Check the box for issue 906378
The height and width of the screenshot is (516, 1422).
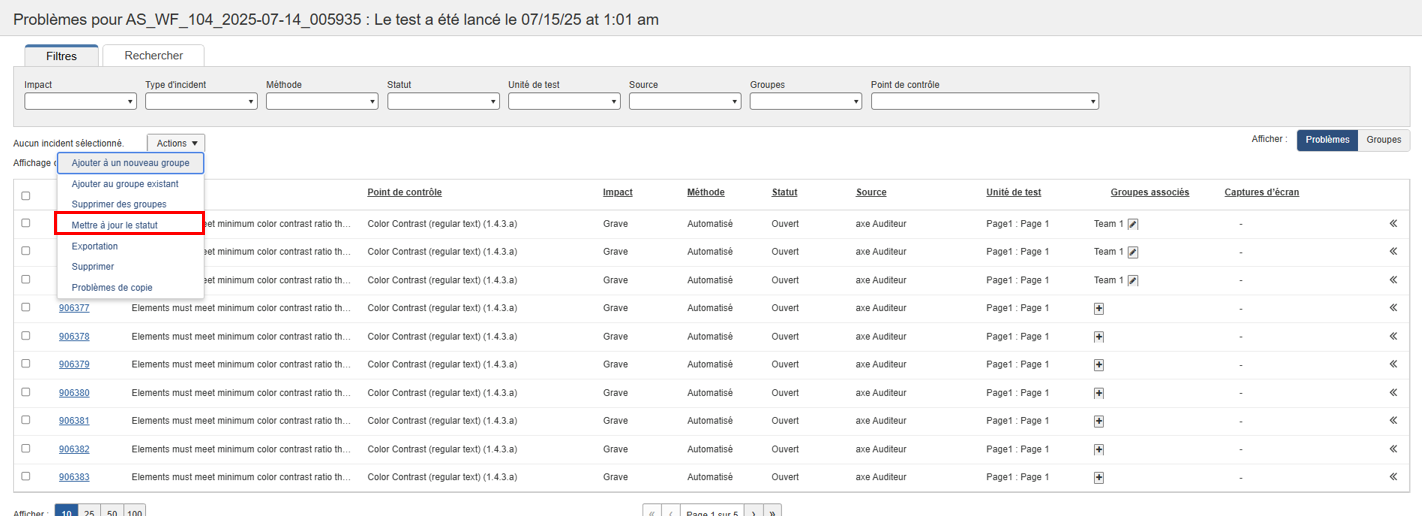point(26,336)
